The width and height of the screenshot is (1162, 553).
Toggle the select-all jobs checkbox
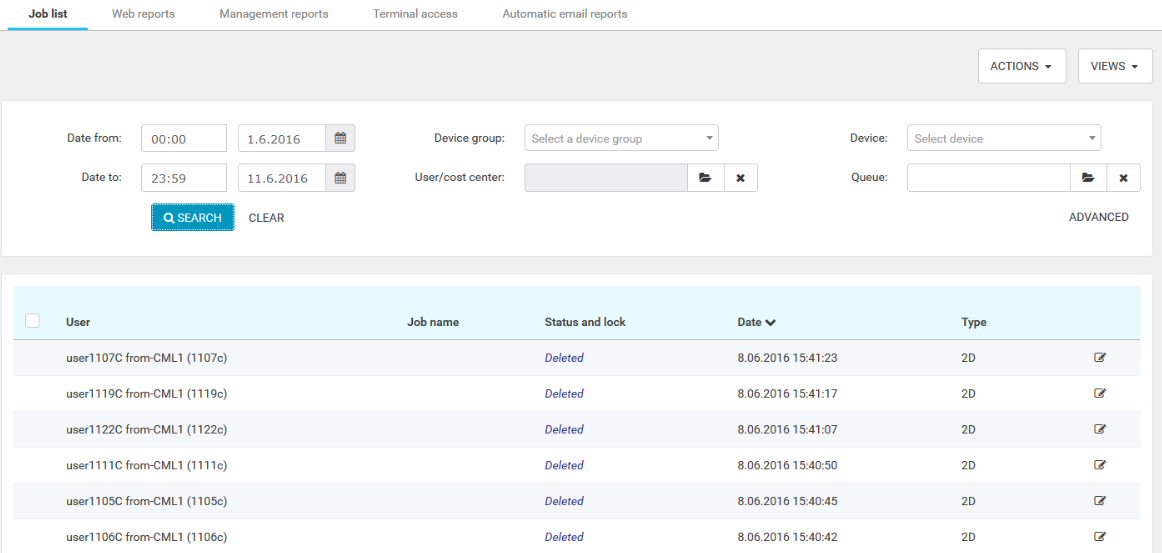click(32, 321)
